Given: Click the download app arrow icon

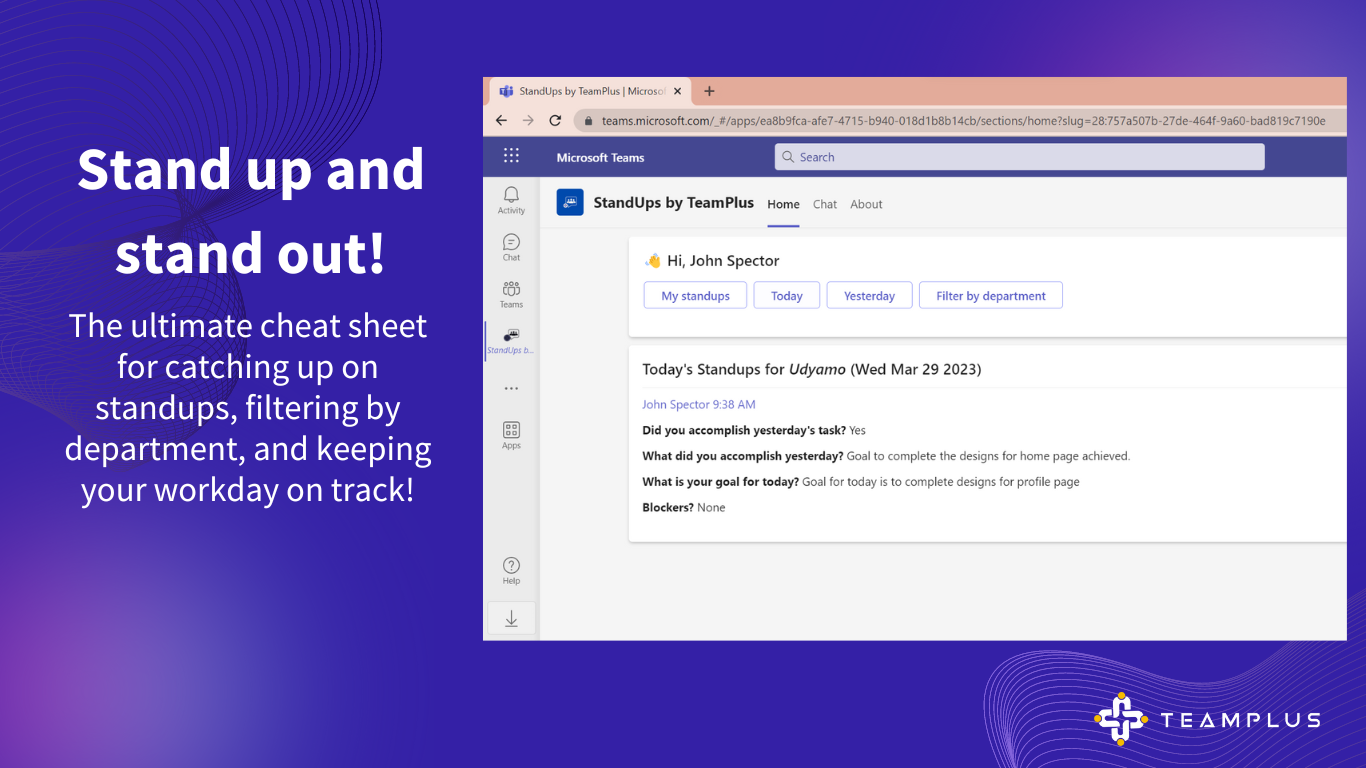Looking at the screenshot, I should click(x=511, y=619).
